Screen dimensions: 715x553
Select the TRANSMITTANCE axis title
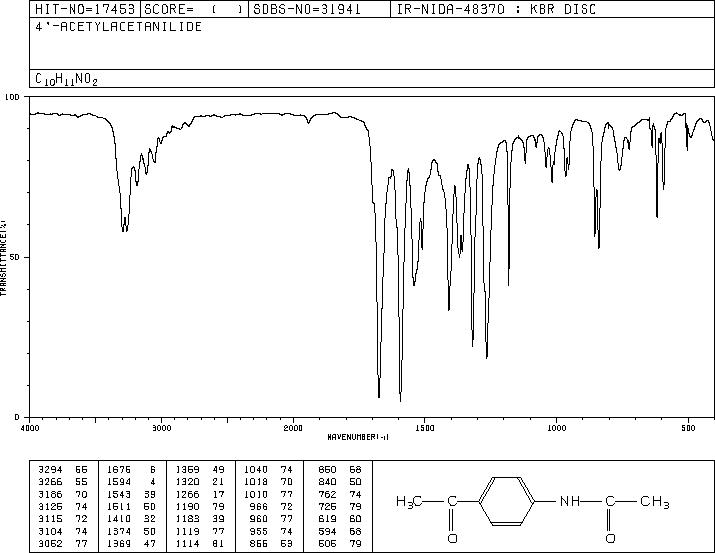click(3, 258)
